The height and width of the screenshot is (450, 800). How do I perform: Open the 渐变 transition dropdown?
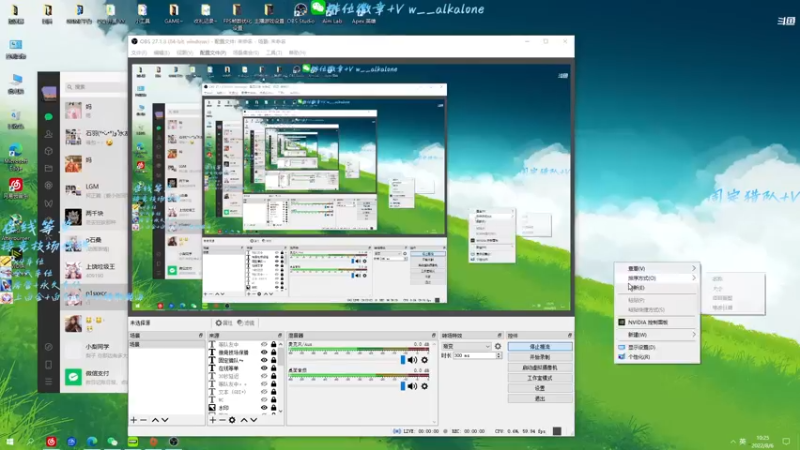coord(466,346)
